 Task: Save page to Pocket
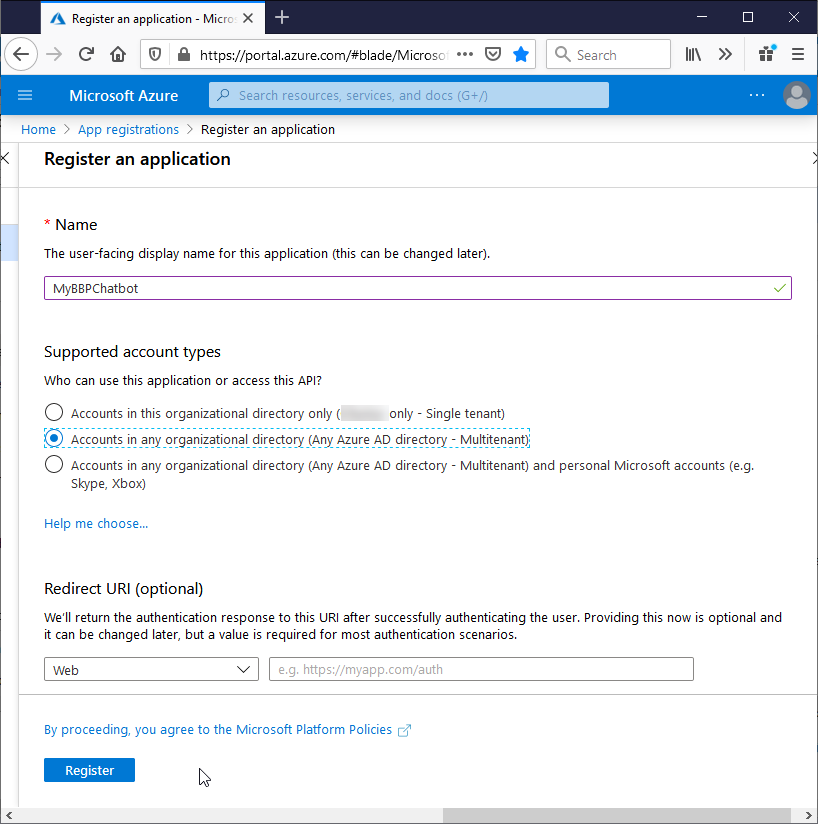pyautogui.click(x=493, y=54)
